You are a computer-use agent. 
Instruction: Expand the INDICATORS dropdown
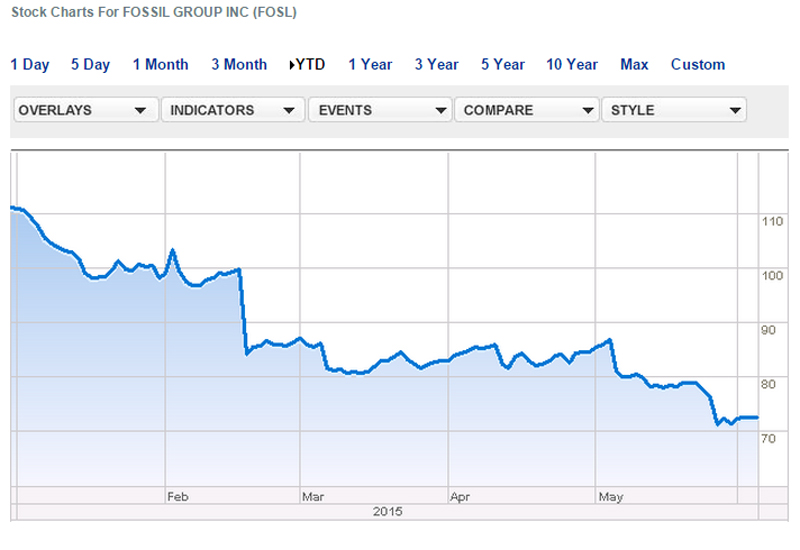pyautogui.click(x=233, y=110)
